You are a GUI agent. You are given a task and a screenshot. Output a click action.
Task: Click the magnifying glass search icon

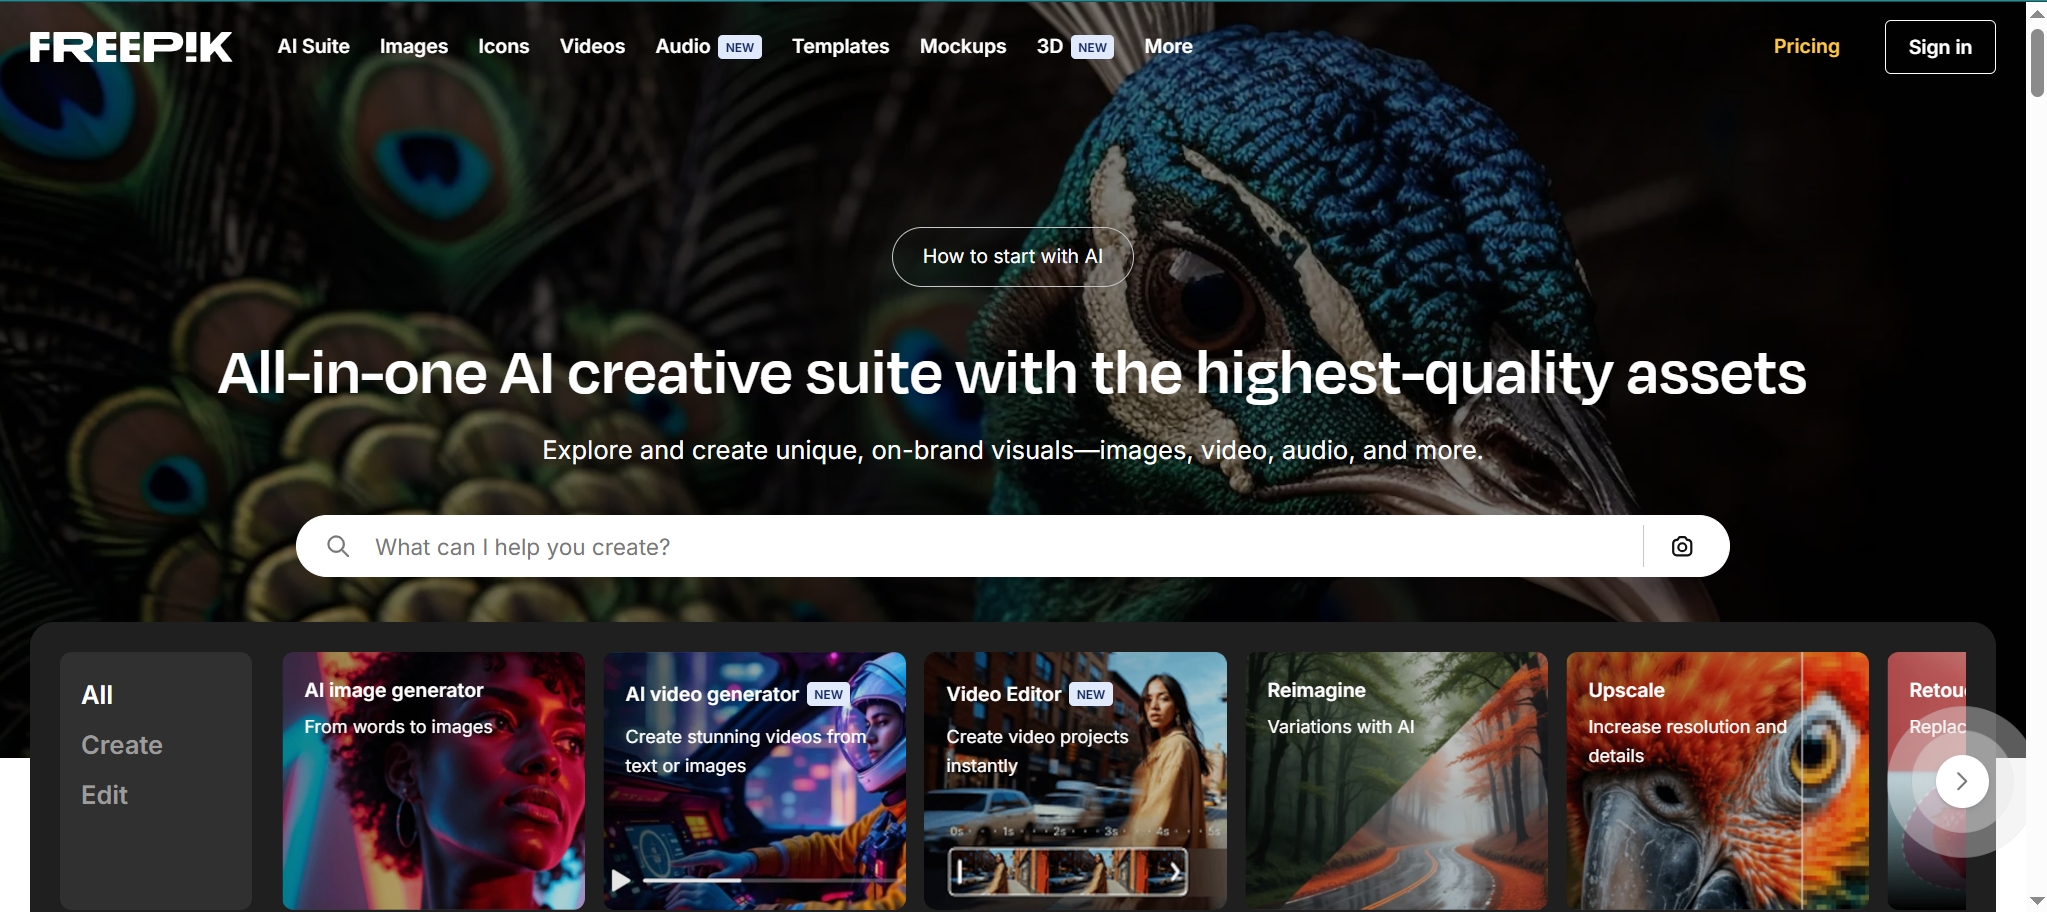point(338,546)
